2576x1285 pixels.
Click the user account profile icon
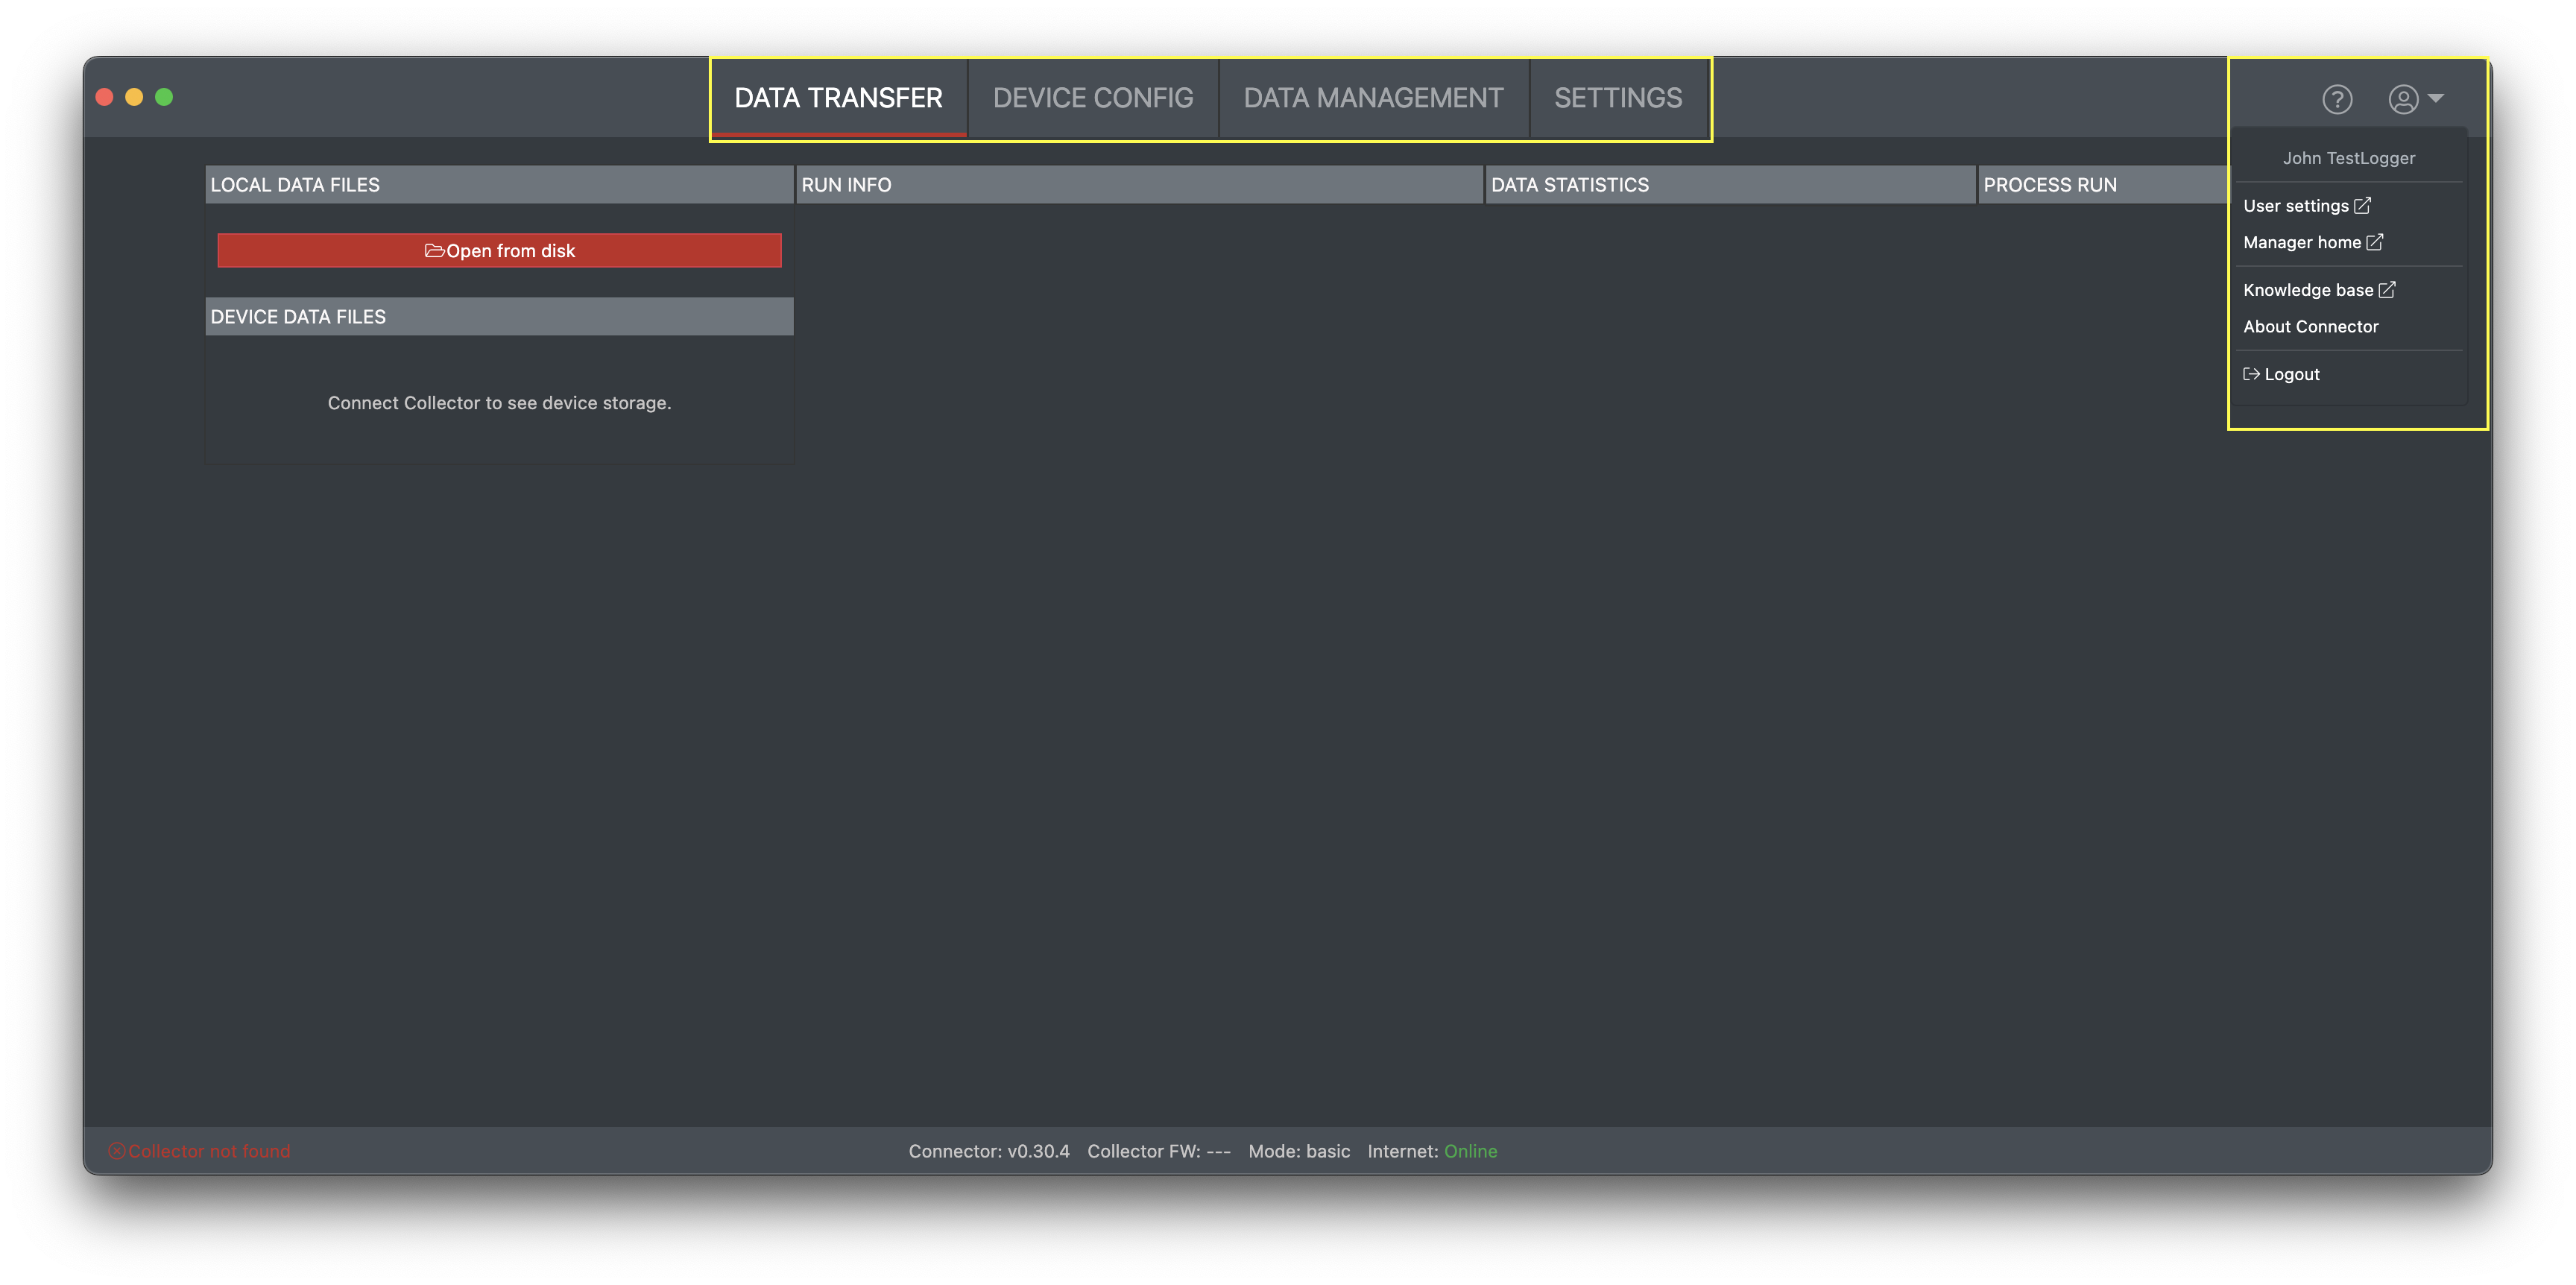point(2403,99)
